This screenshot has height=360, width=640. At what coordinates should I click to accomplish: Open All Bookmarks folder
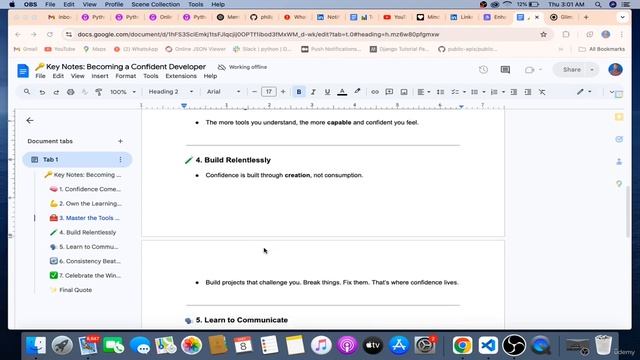(x=602, y=49)
